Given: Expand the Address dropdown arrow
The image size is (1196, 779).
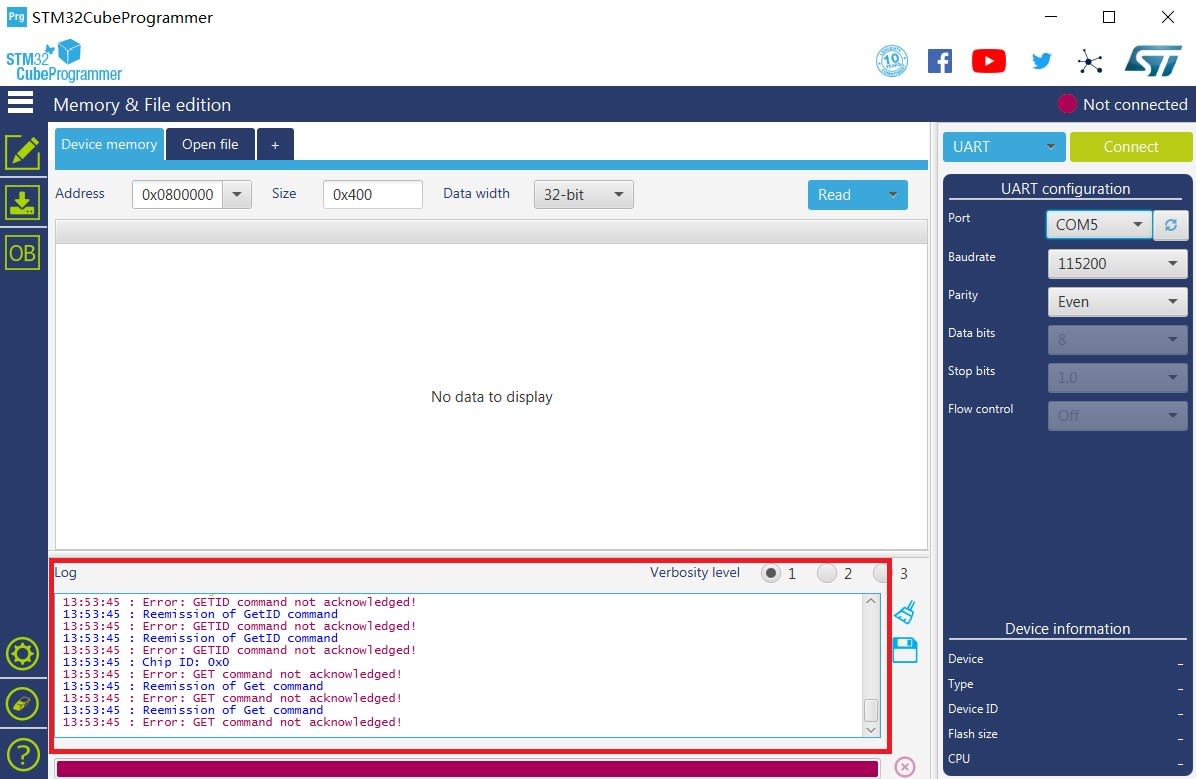Looking at the screenshot, I should click(x=237, y=195).
